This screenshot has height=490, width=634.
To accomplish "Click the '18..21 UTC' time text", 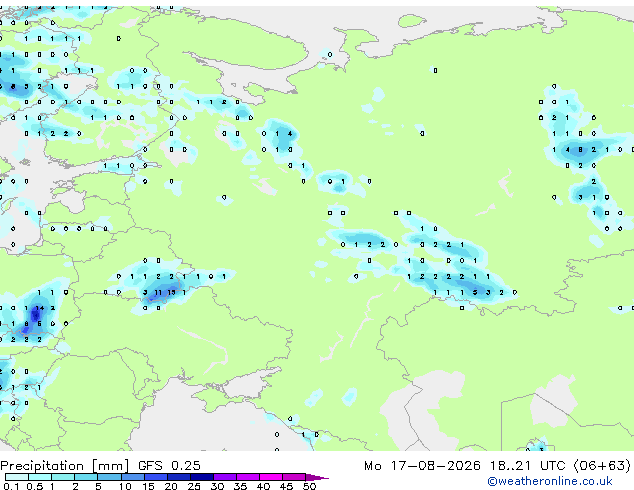I will click(528, 466).
